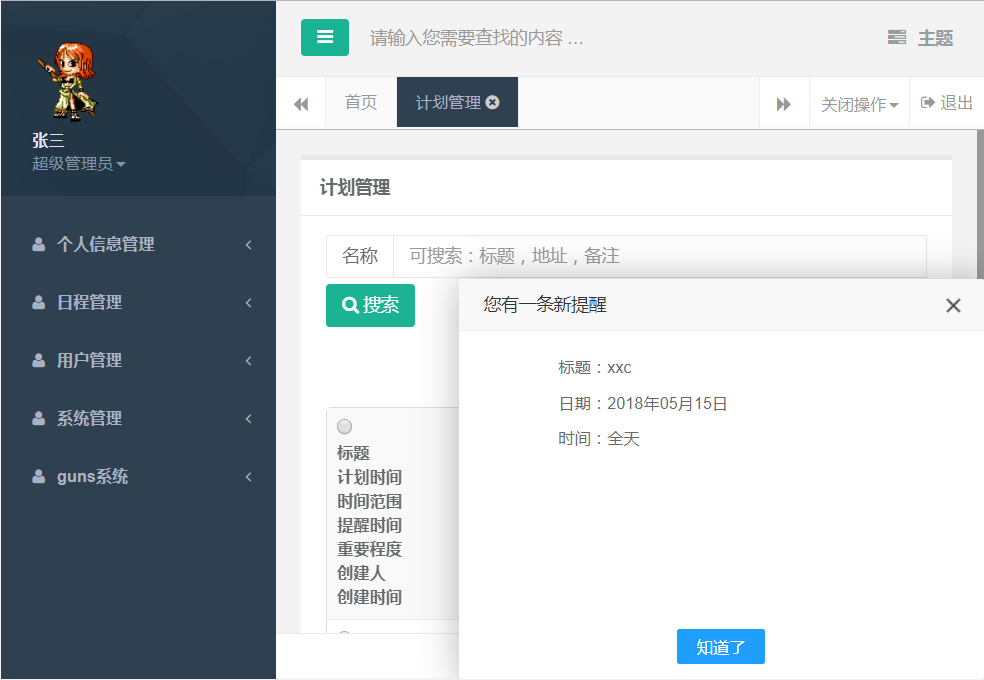Click the 日期：2018年05月15日 text
984x680 pixels.
[x=643, y=403]
